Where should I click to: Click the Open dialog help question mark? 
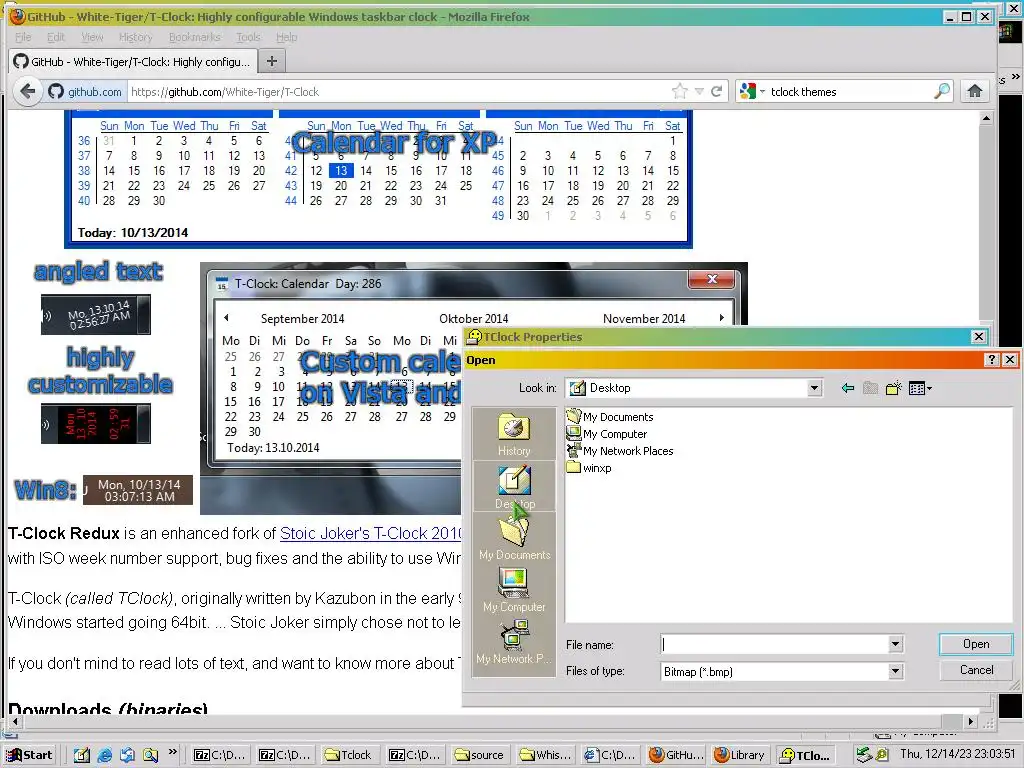pos(991,360)
